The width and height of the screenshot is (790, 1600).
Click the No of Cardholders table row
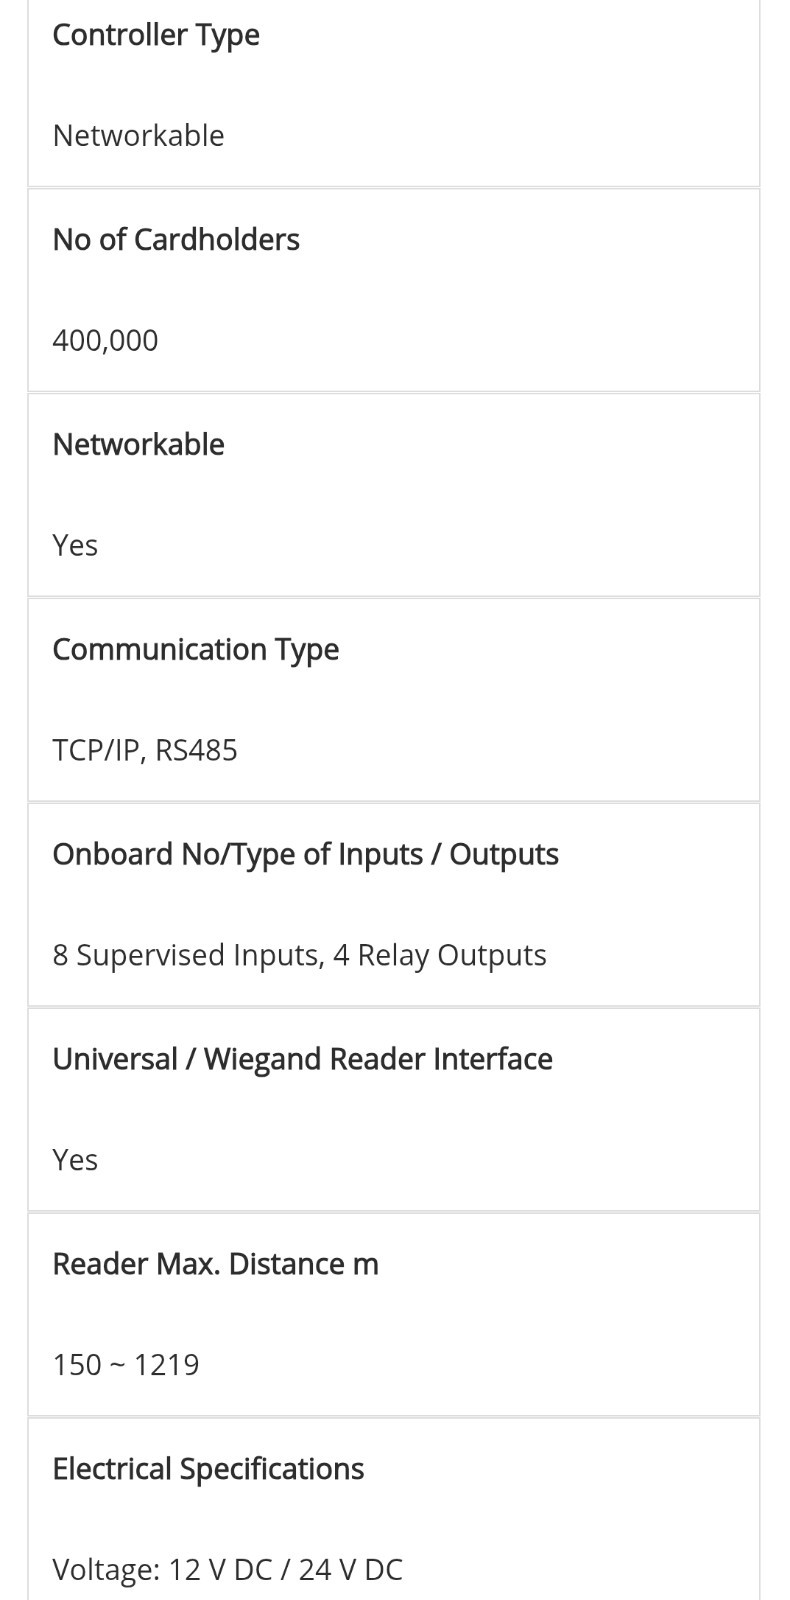(x=394, y=290)
